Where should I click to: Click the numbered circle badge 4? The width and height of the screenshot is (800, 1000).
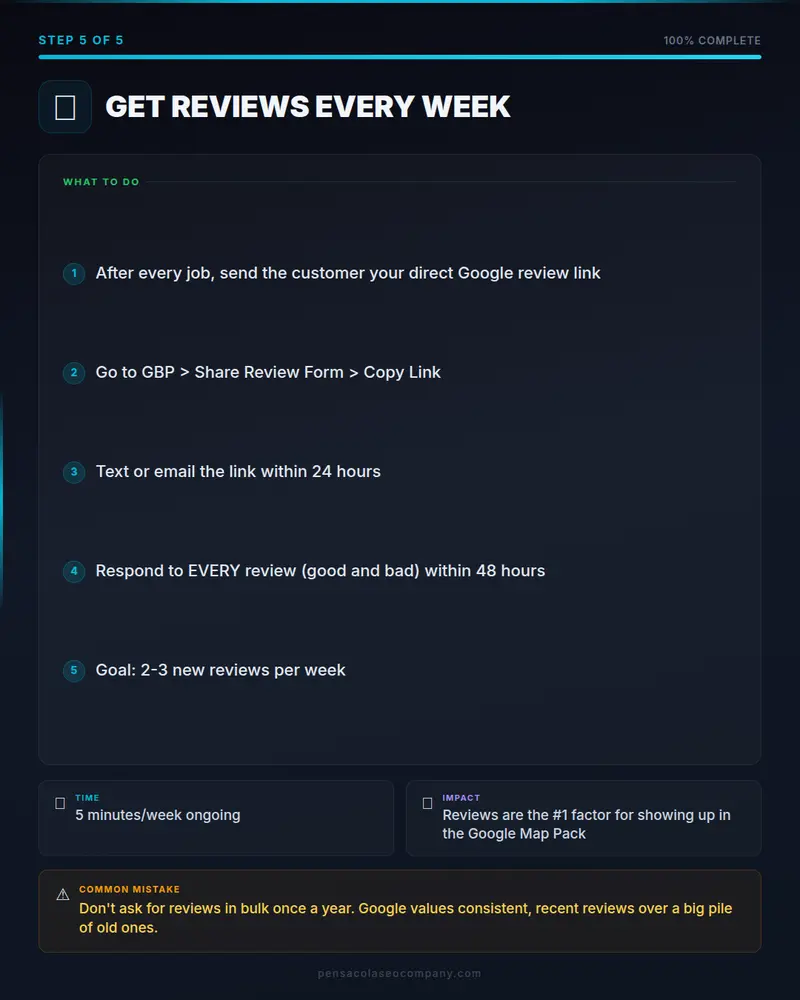[74, 571]
